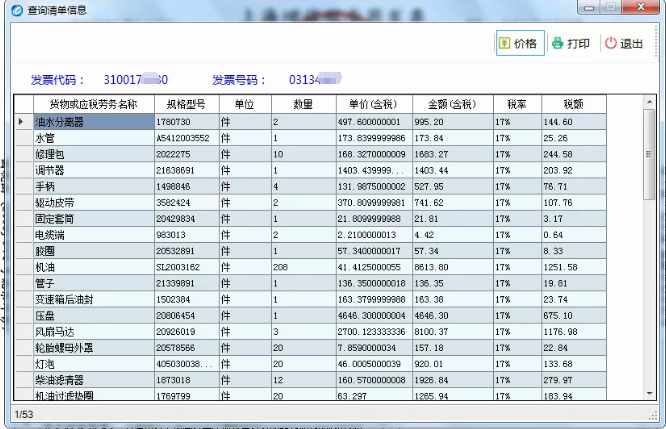Select the 管子 cell
Viewport: 666px width, 429px height.
pos(93,283)
